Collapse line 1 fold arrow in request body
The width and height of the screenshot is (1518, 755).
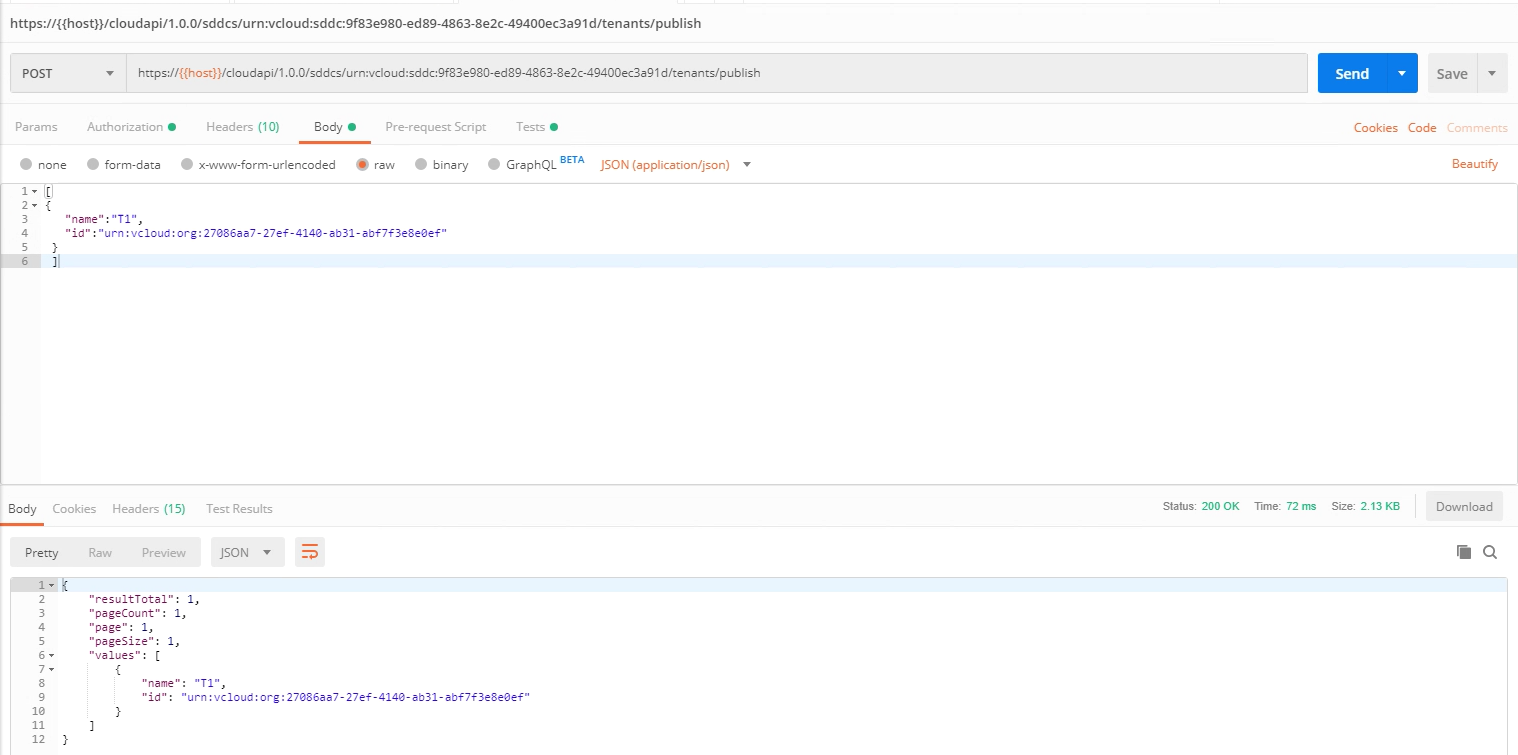(35, 191)
